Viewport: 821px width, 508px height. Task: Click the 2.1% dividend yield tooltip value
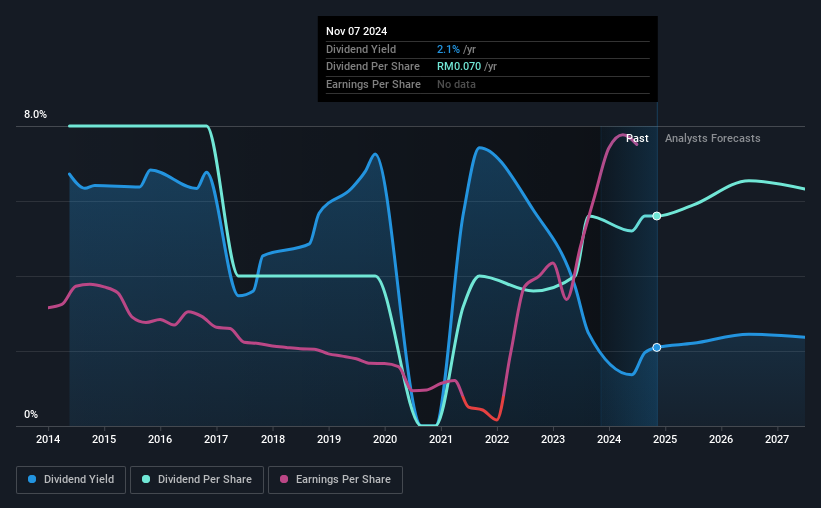point(448,49)
